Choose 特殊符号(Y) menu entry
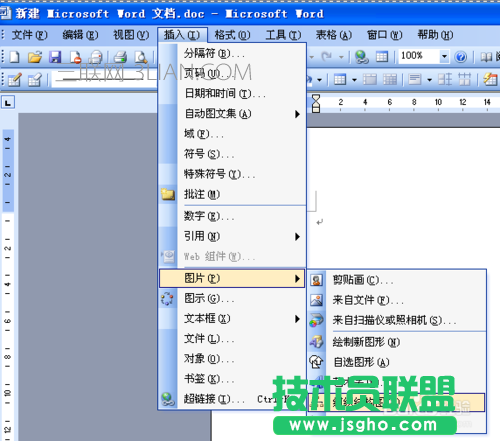 (x=232, y=174)
